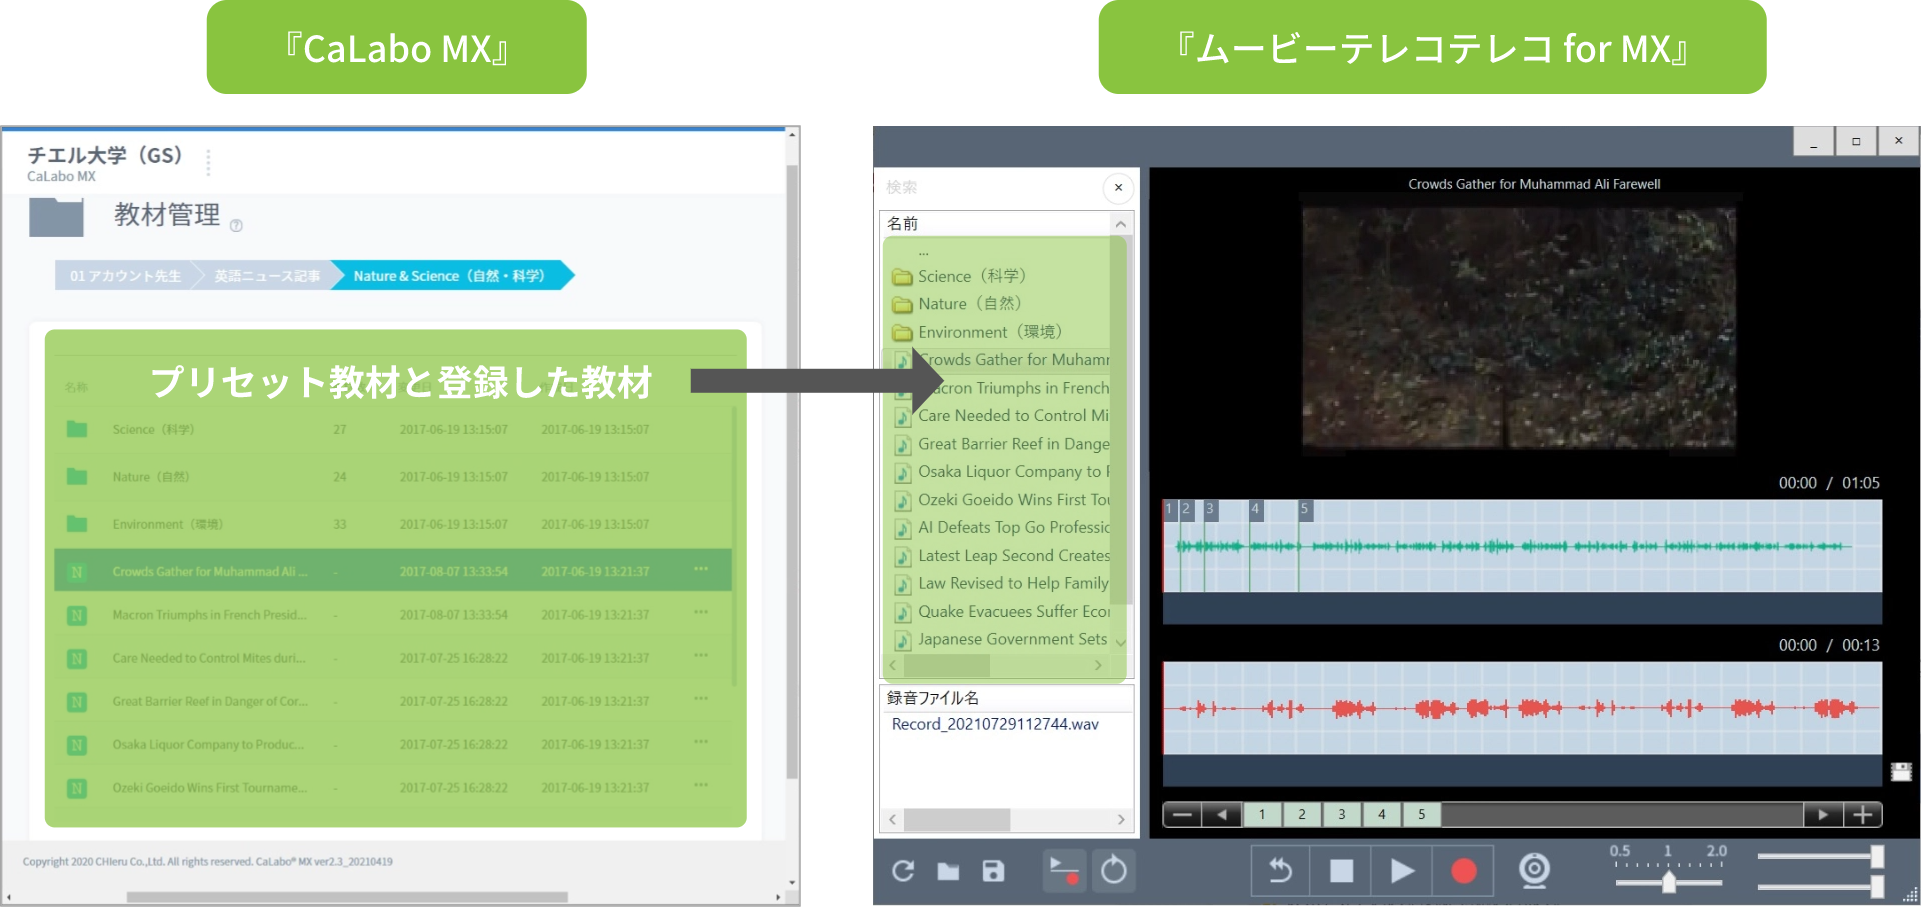The image size is (1921, 907).
Task: Jump to marker 3 in the marker bar
Action: pos(1342,815)
